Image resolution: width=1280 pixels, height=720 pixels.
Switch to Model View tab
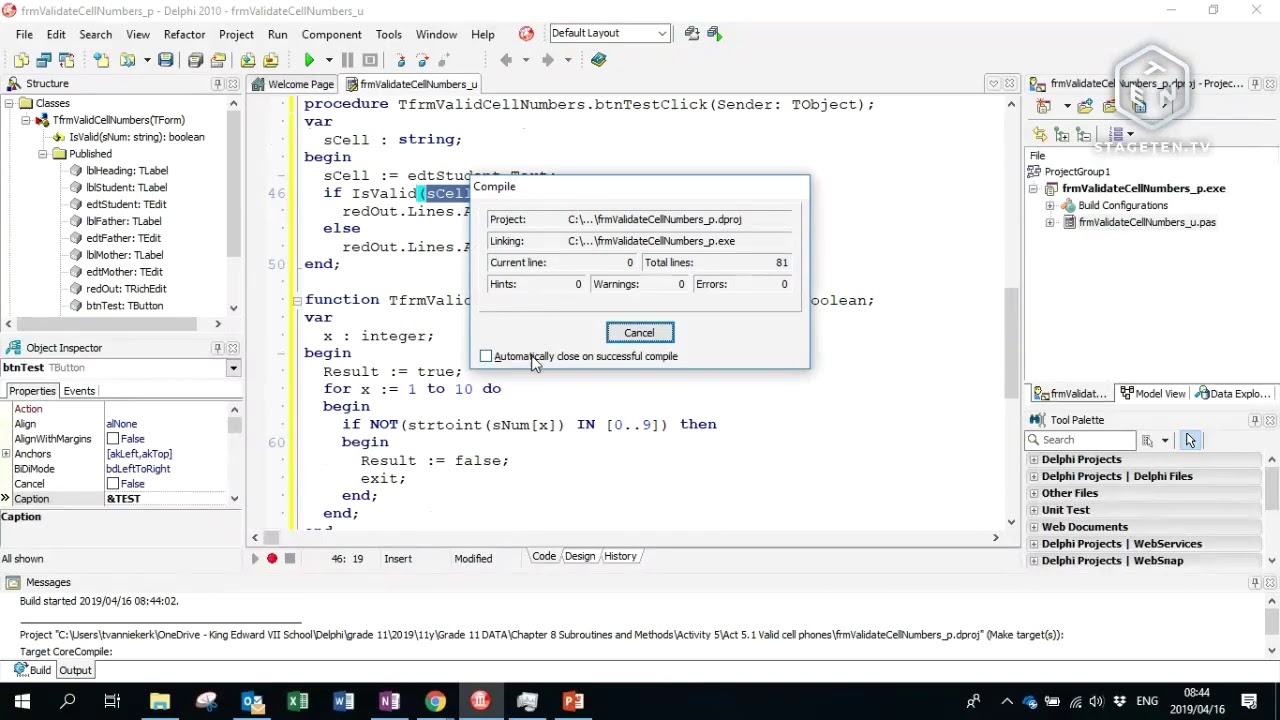pos(1154,394)
